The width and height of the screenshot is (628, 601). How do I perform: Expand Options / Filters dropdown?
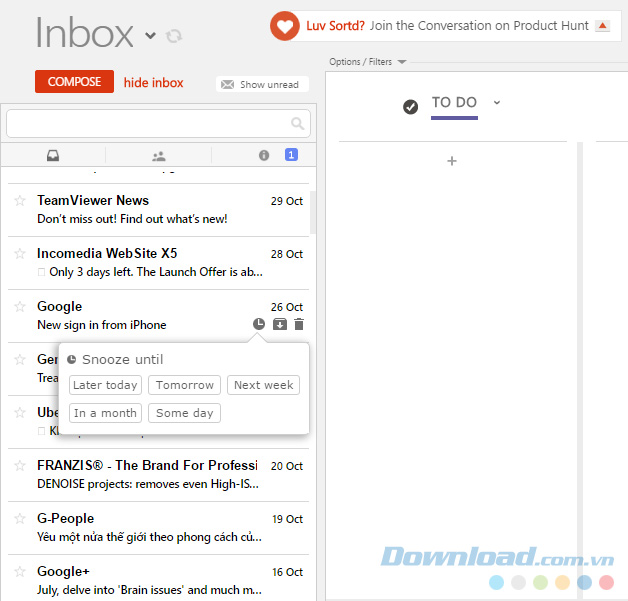[367, 62]
